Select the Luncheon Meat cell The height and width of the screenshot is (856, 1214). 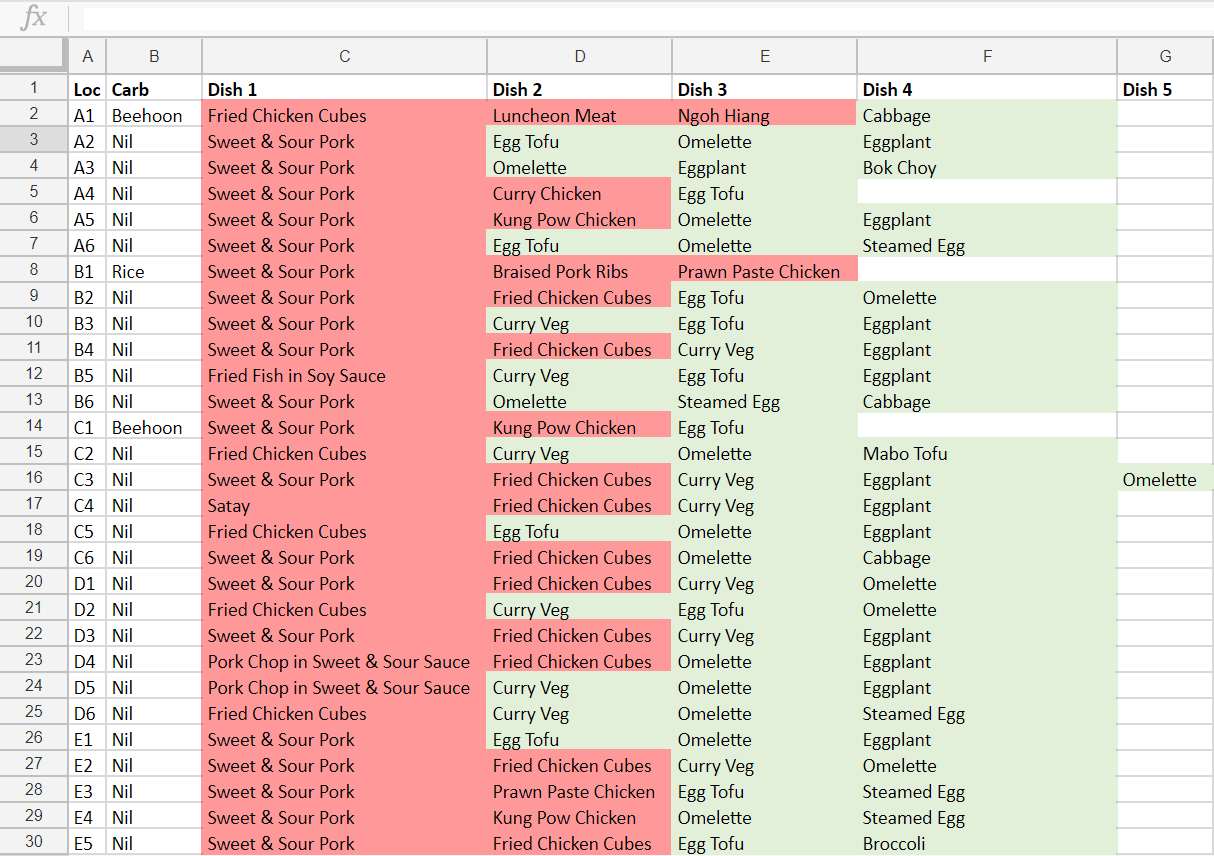579,116
